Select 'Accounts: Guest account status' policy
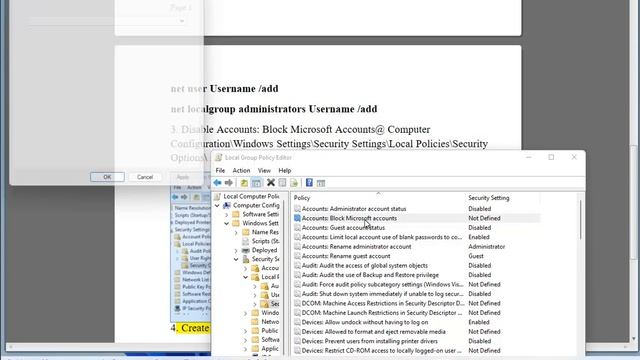Image resolution: width=640 pixels, height=360 pixels. pyautogui.click(x=343, y=228)
